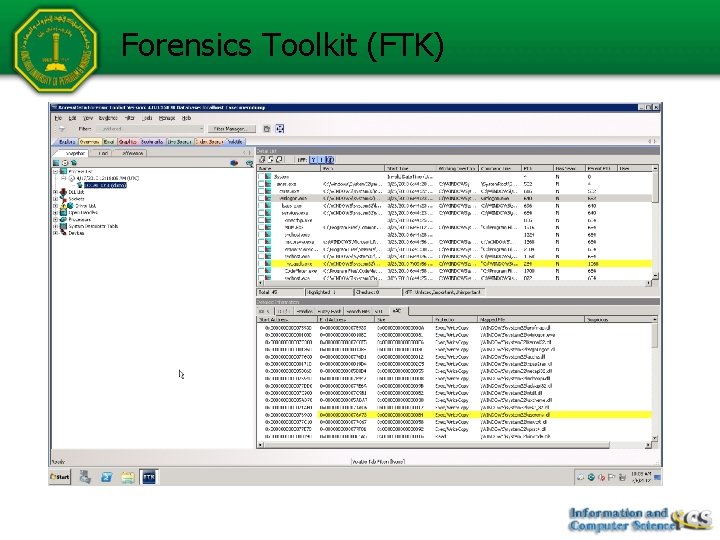Click the Process List tree icon

pyautogui.click(x=63, y=171)
